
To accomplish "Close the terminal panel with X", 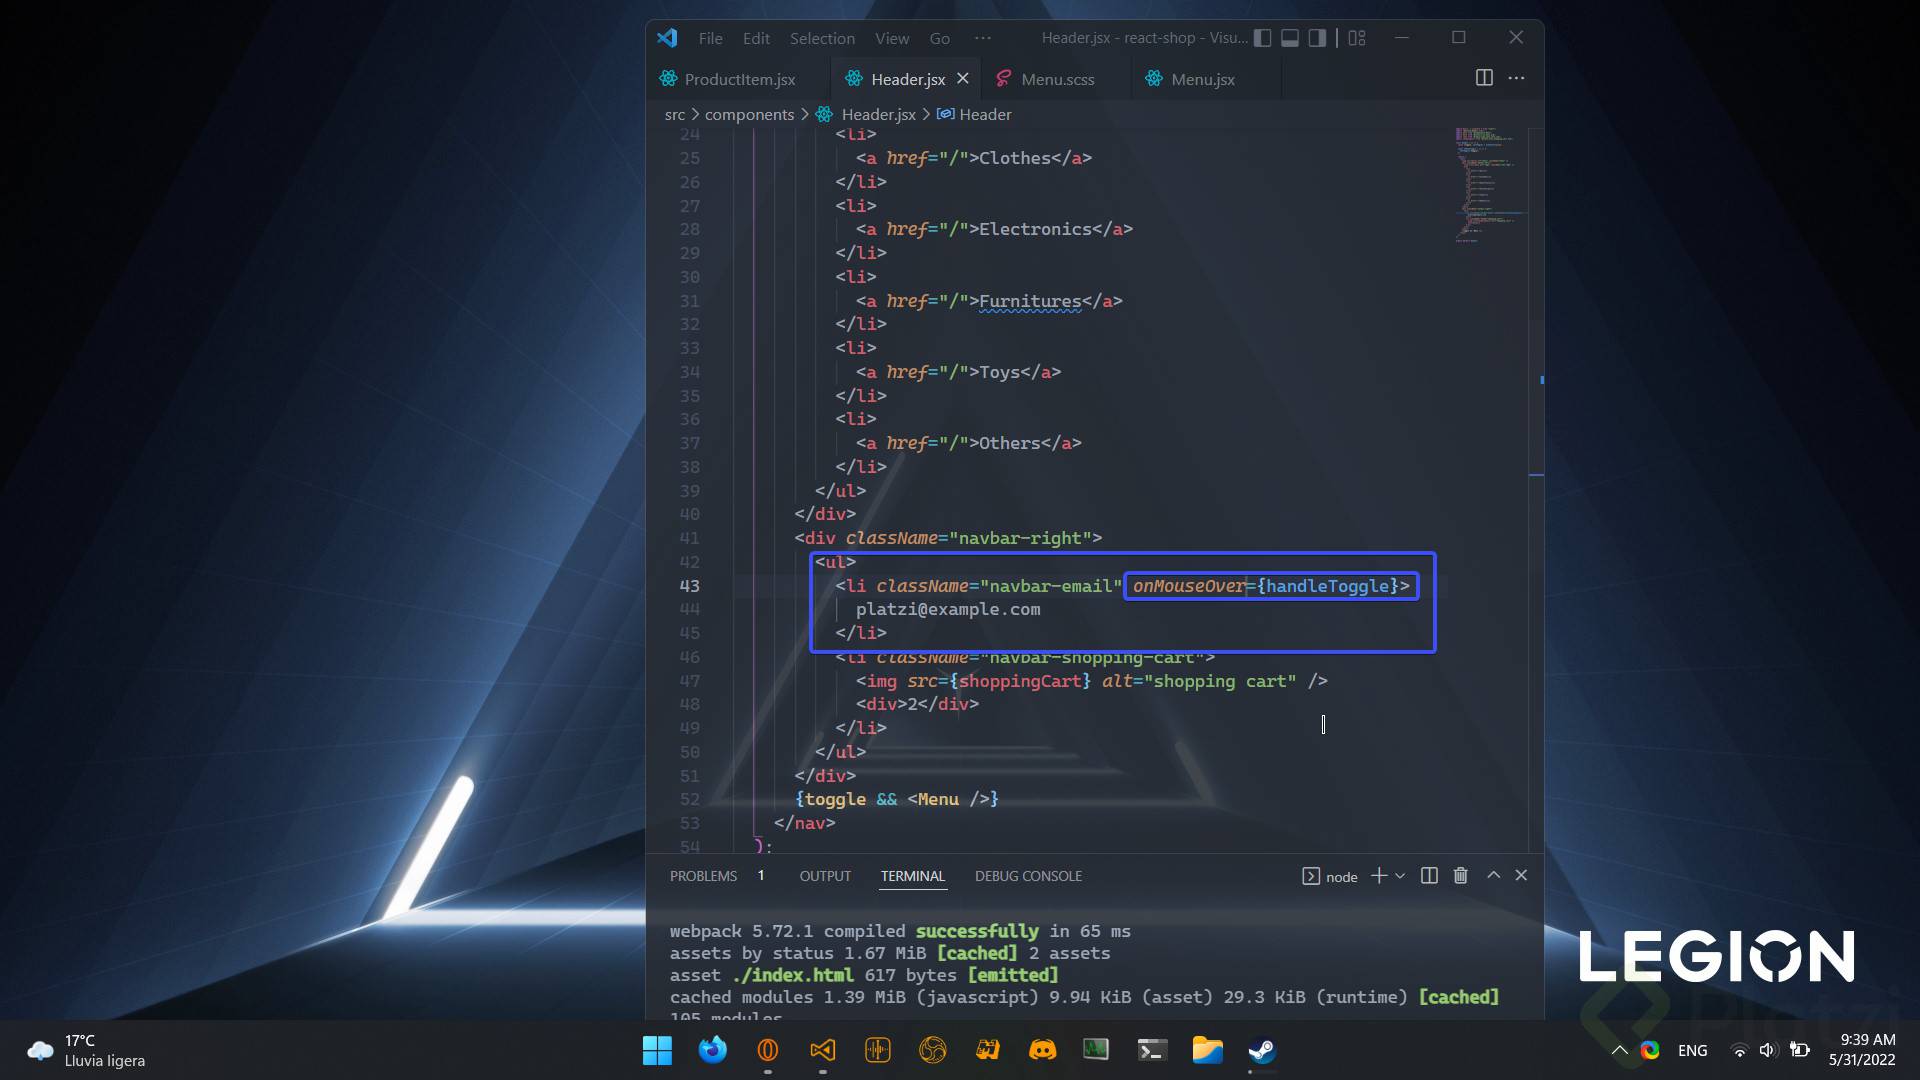I will click(x=1521, y=875).
